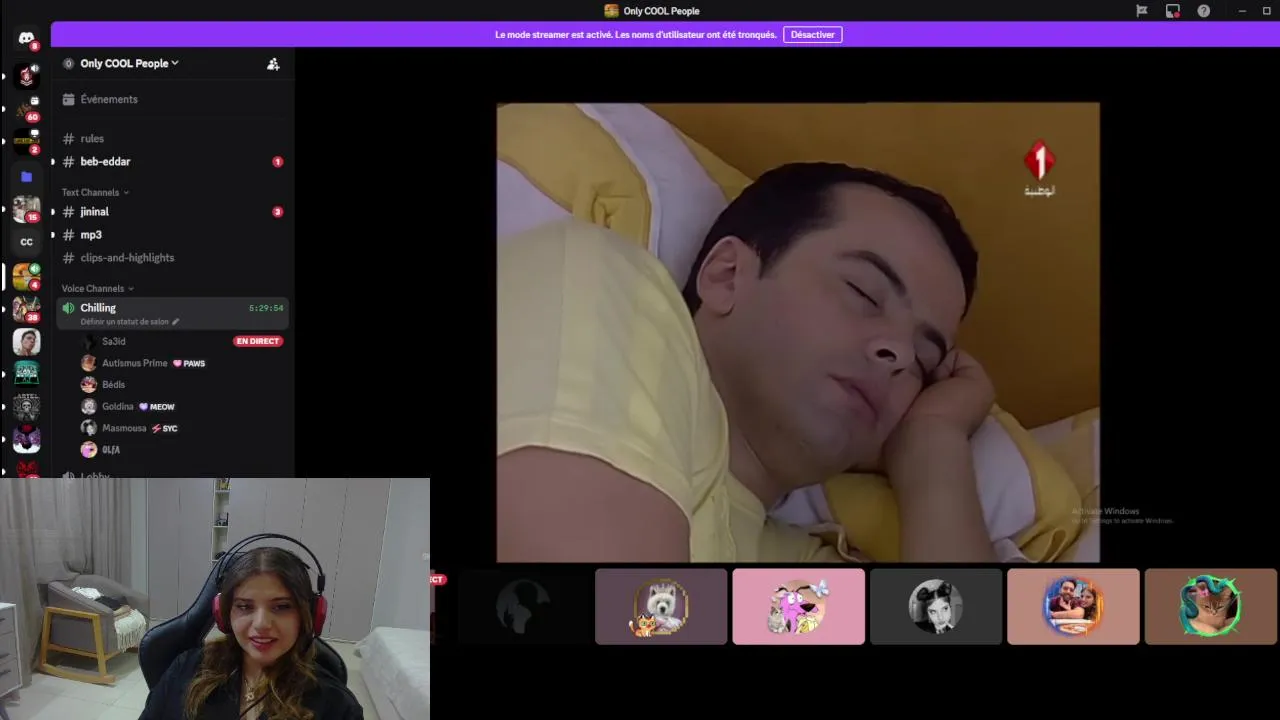
Task: Select the couple photo participant tile
Action: pyautogui.click(x=1073, y=607)
